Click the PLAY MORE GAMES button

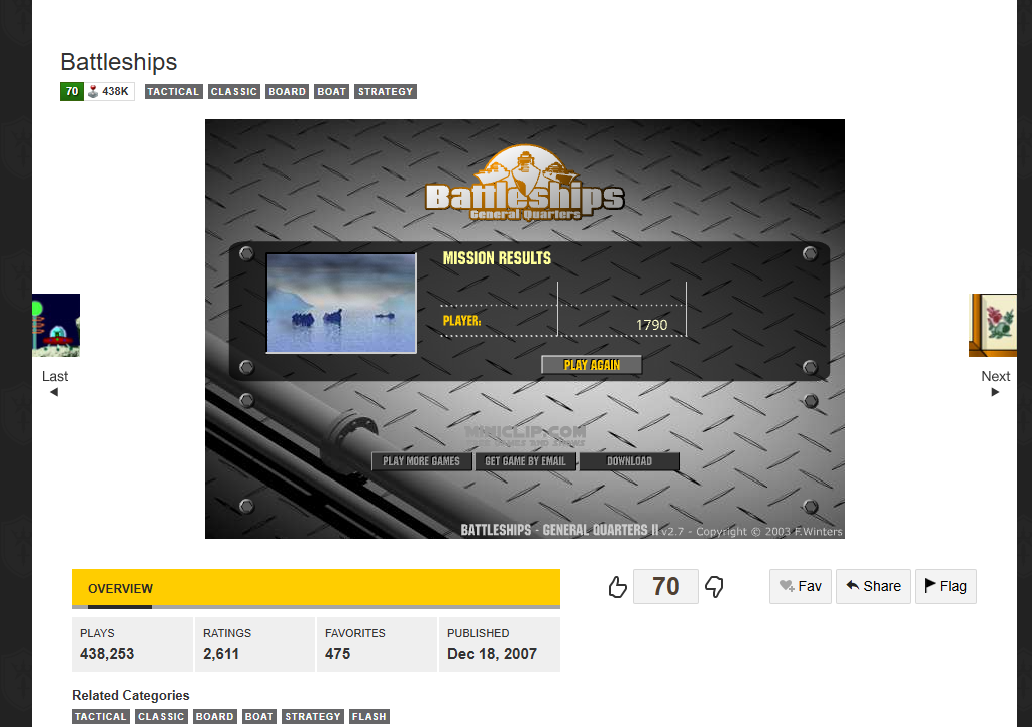point(421,461)
